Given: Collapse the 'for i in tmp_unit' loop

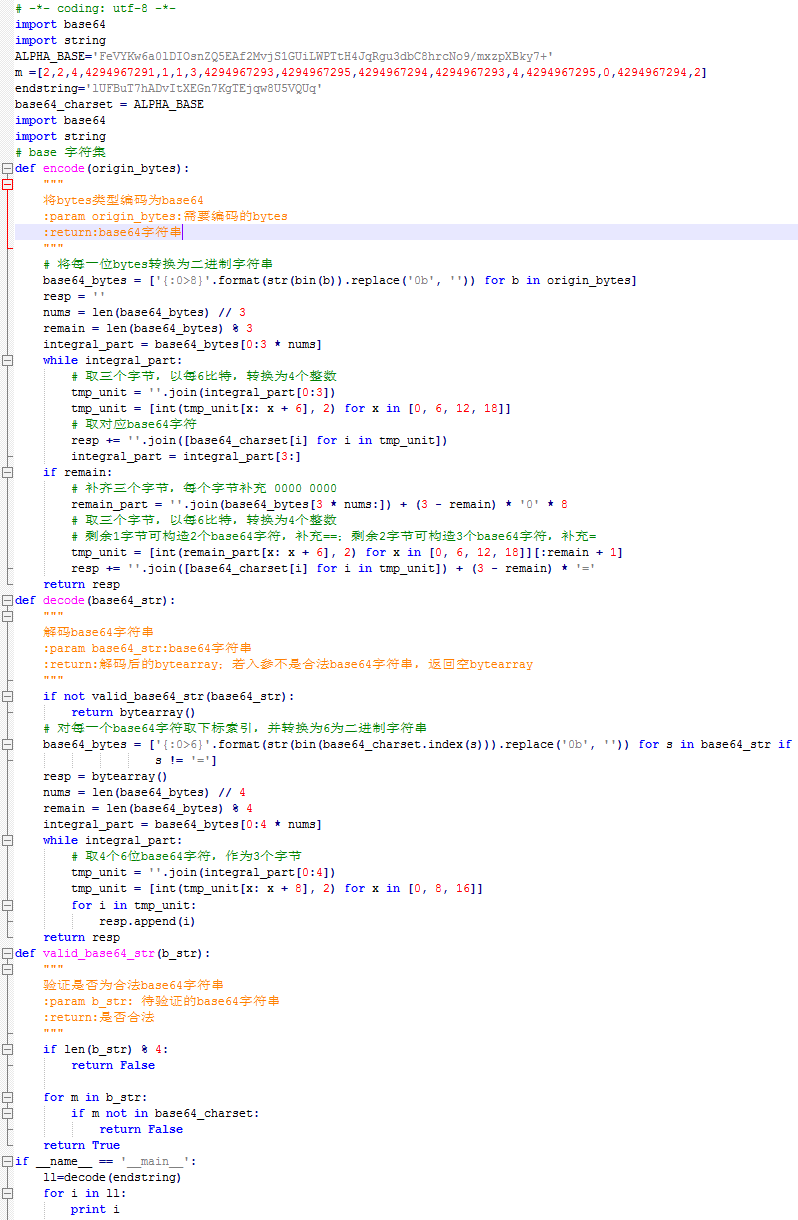Looking at the screenshot, I should (x=7, y=905).
